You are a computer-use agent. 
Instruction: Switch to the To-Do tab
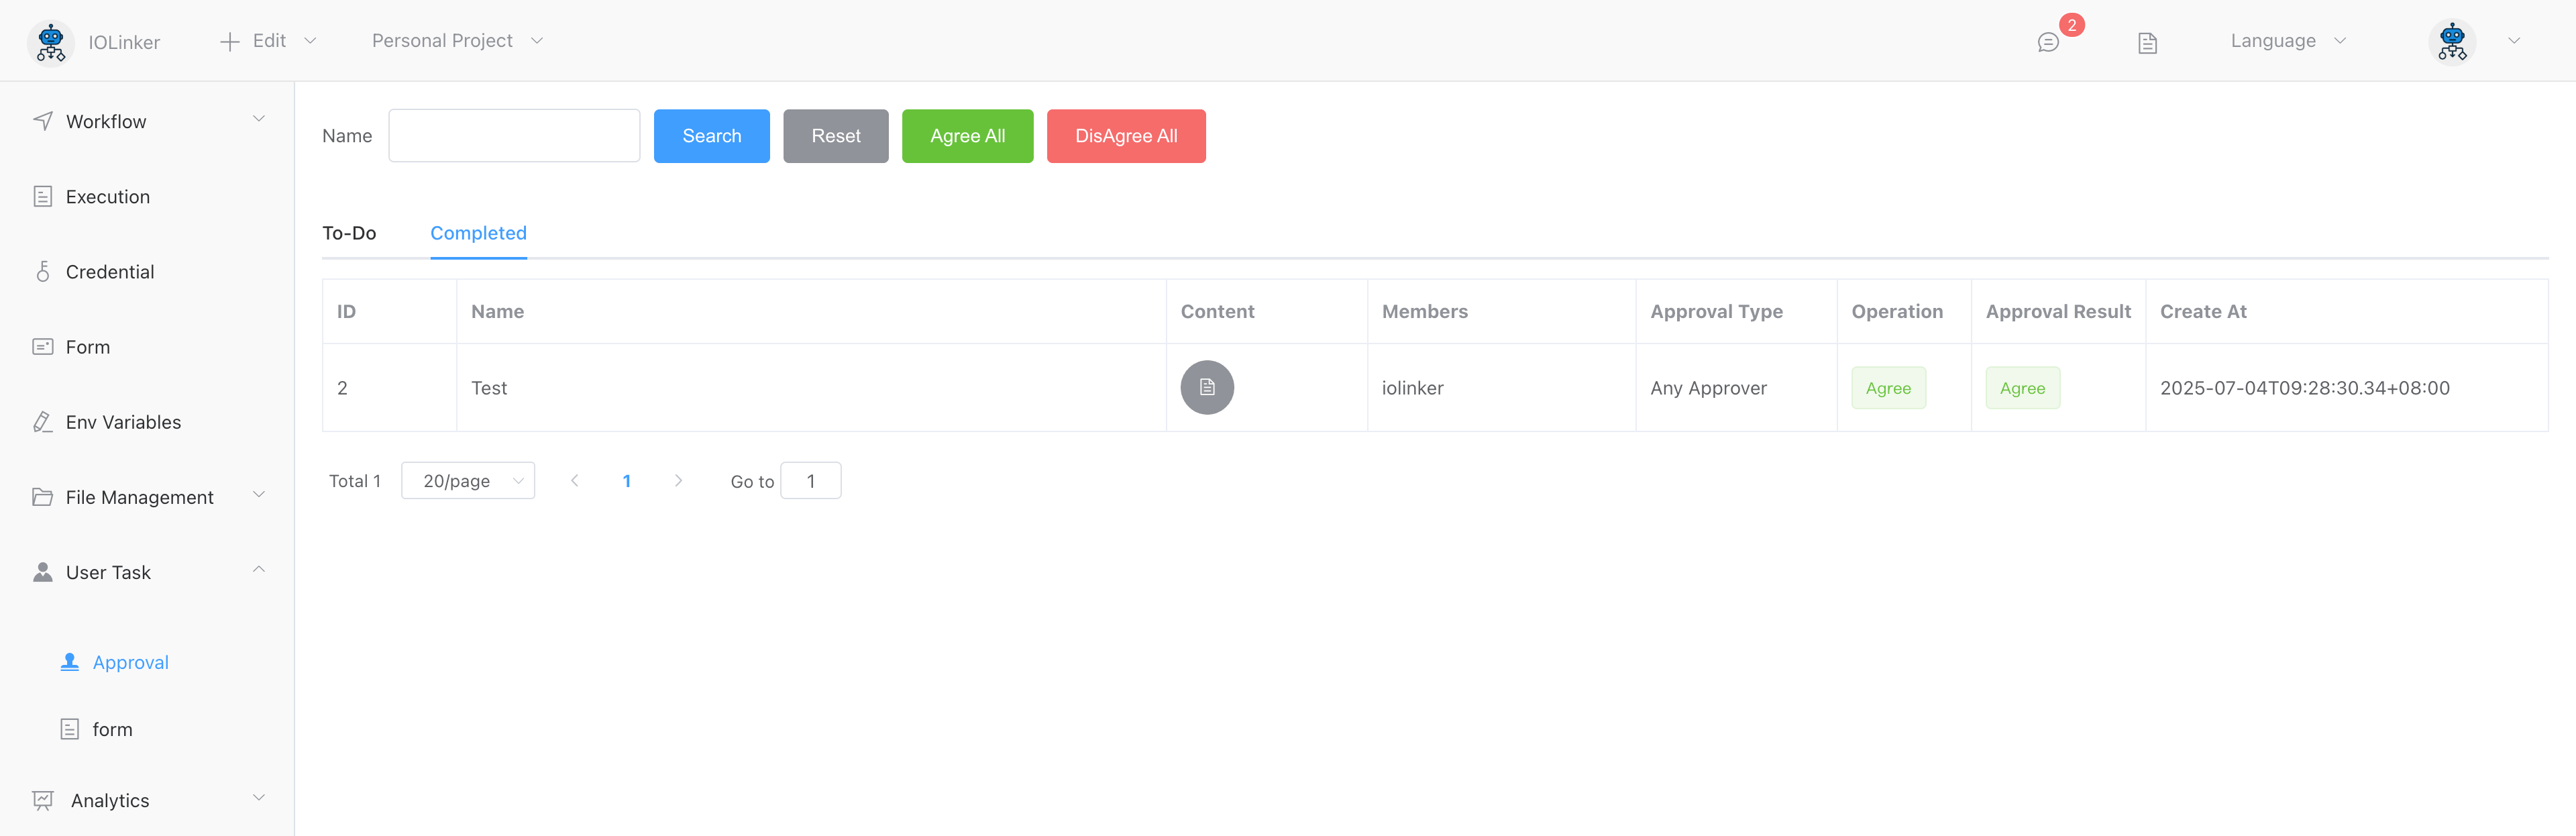349,233
